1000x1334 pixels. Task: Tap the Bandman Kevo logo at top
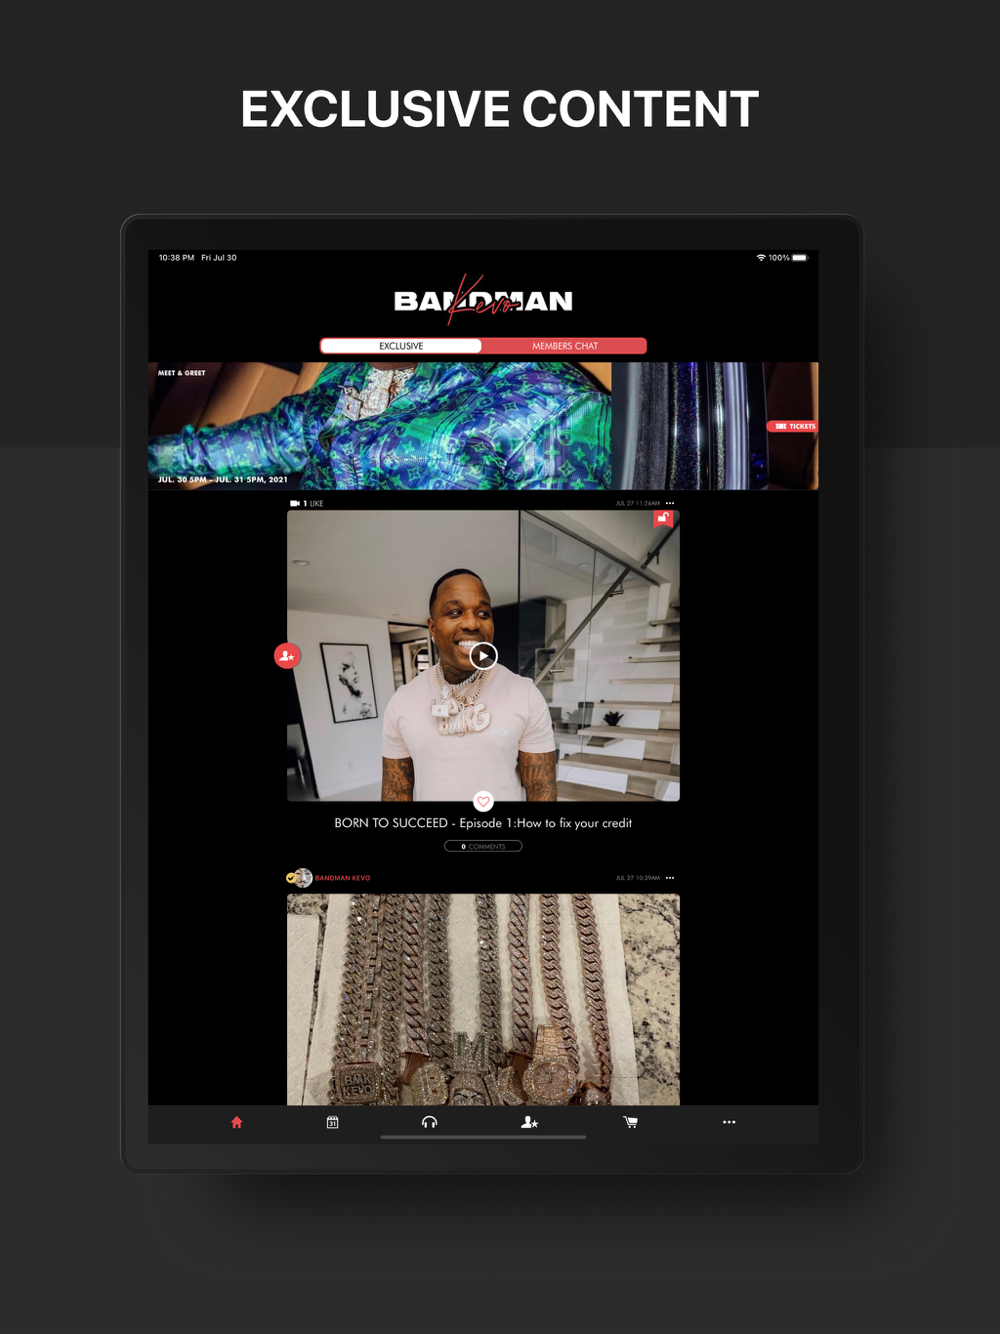pyautogui.click(x=483, y=300)
